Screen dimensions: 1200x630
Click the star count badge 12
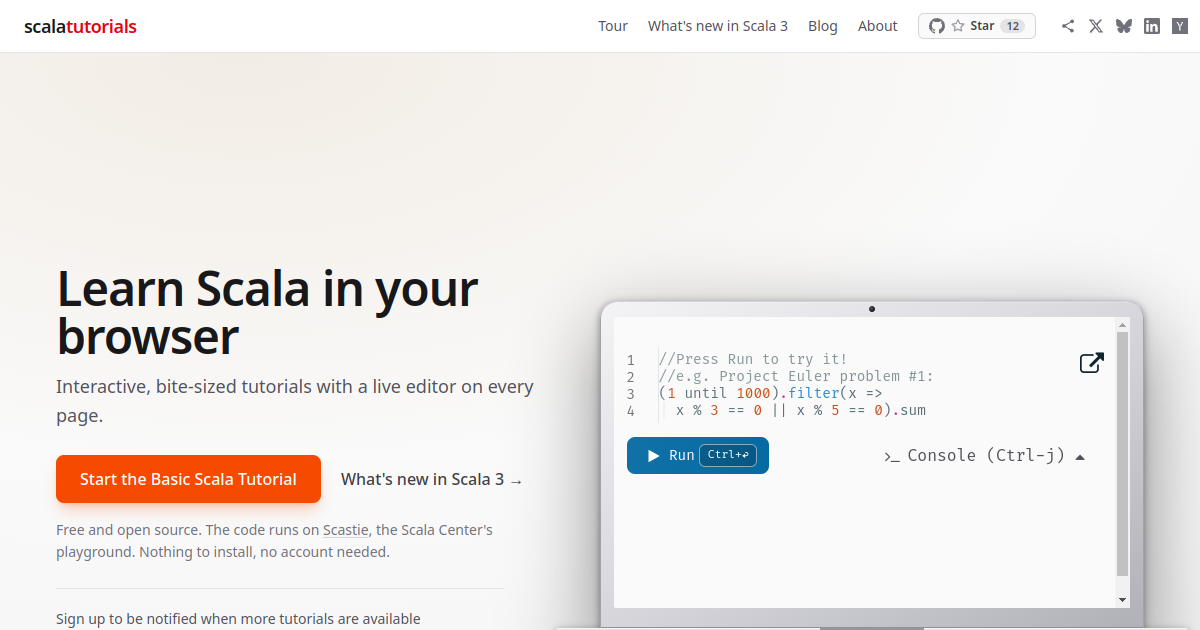pyautogui.click(x=1013, y=26)
